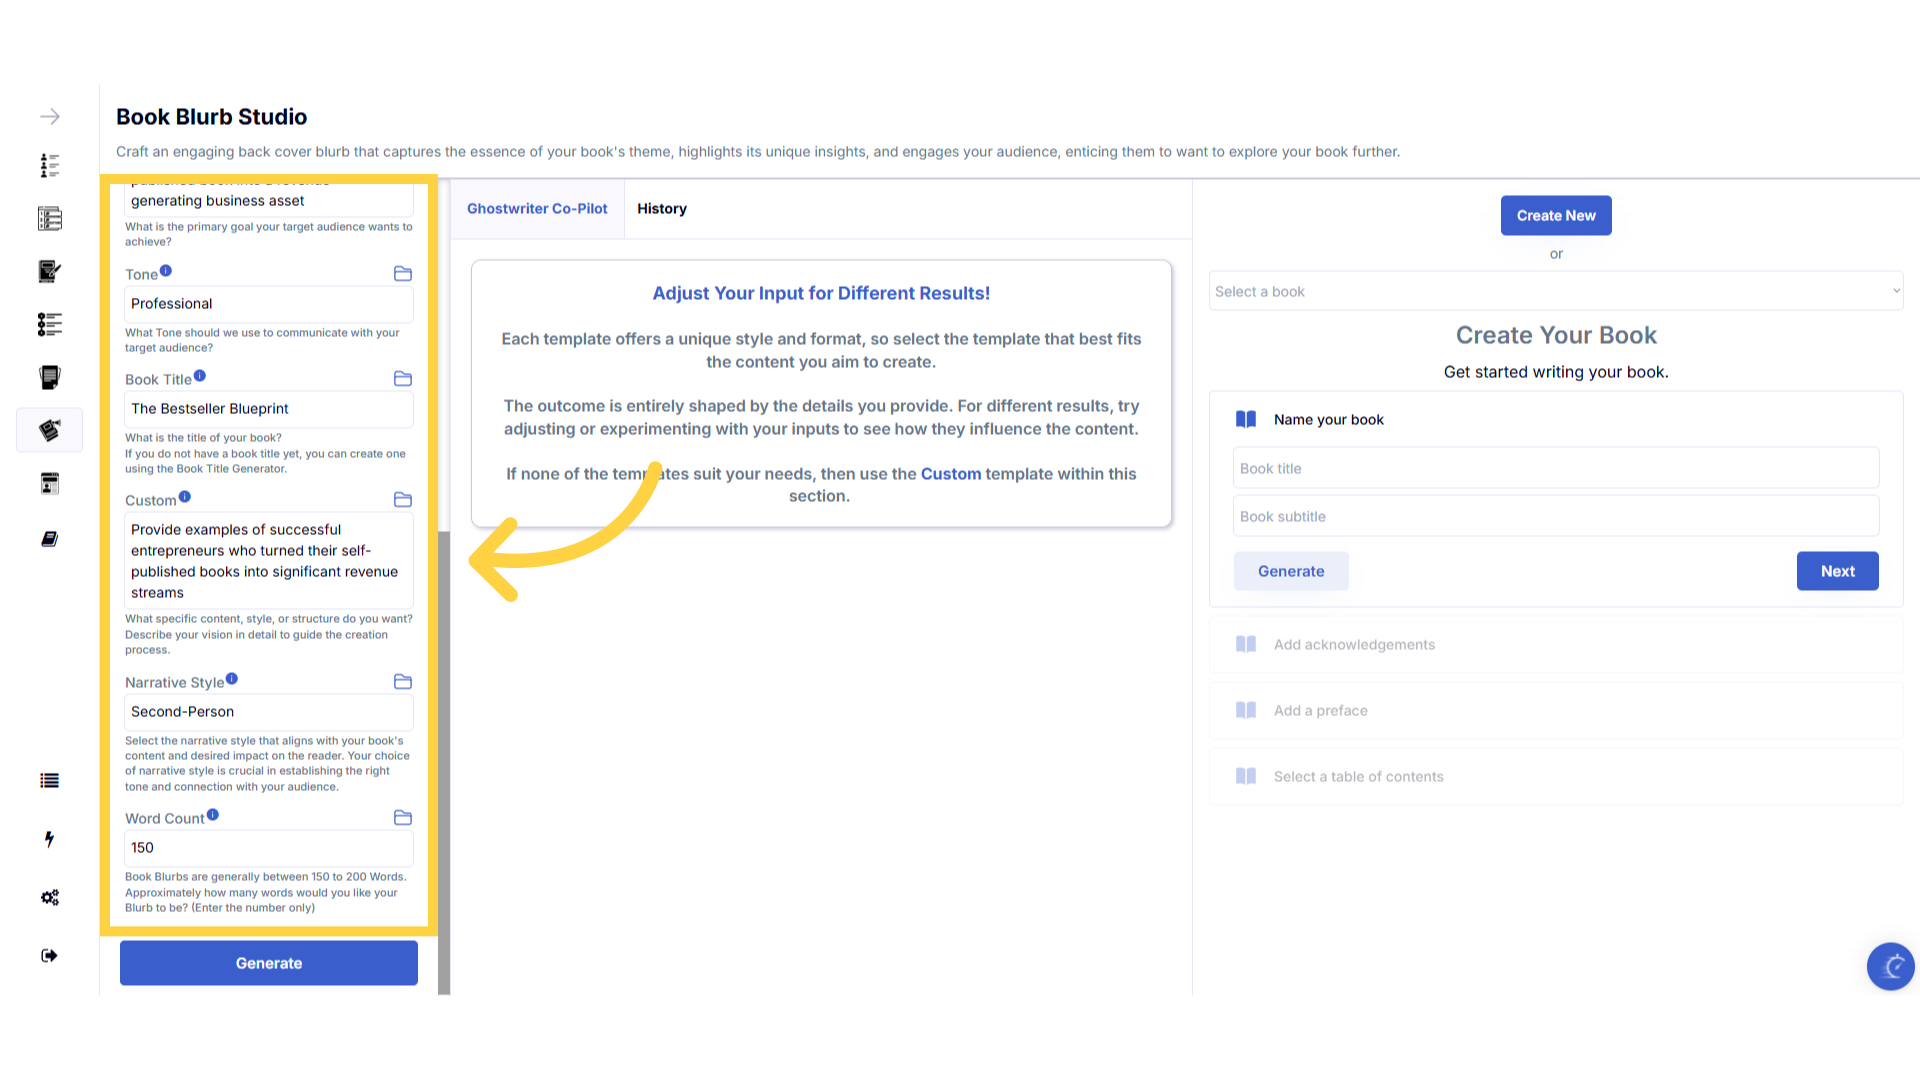Open the Custom field folder icon
The width and height of the screenshot is (1920, 1080).
403,500
